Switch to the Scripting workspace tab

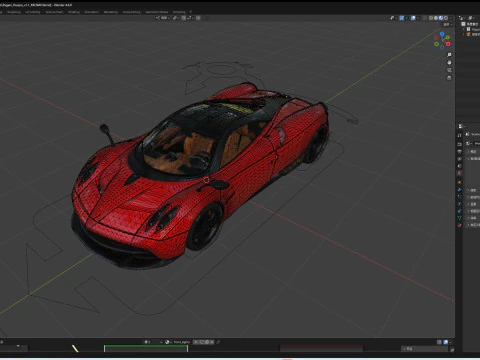point(179,12)
